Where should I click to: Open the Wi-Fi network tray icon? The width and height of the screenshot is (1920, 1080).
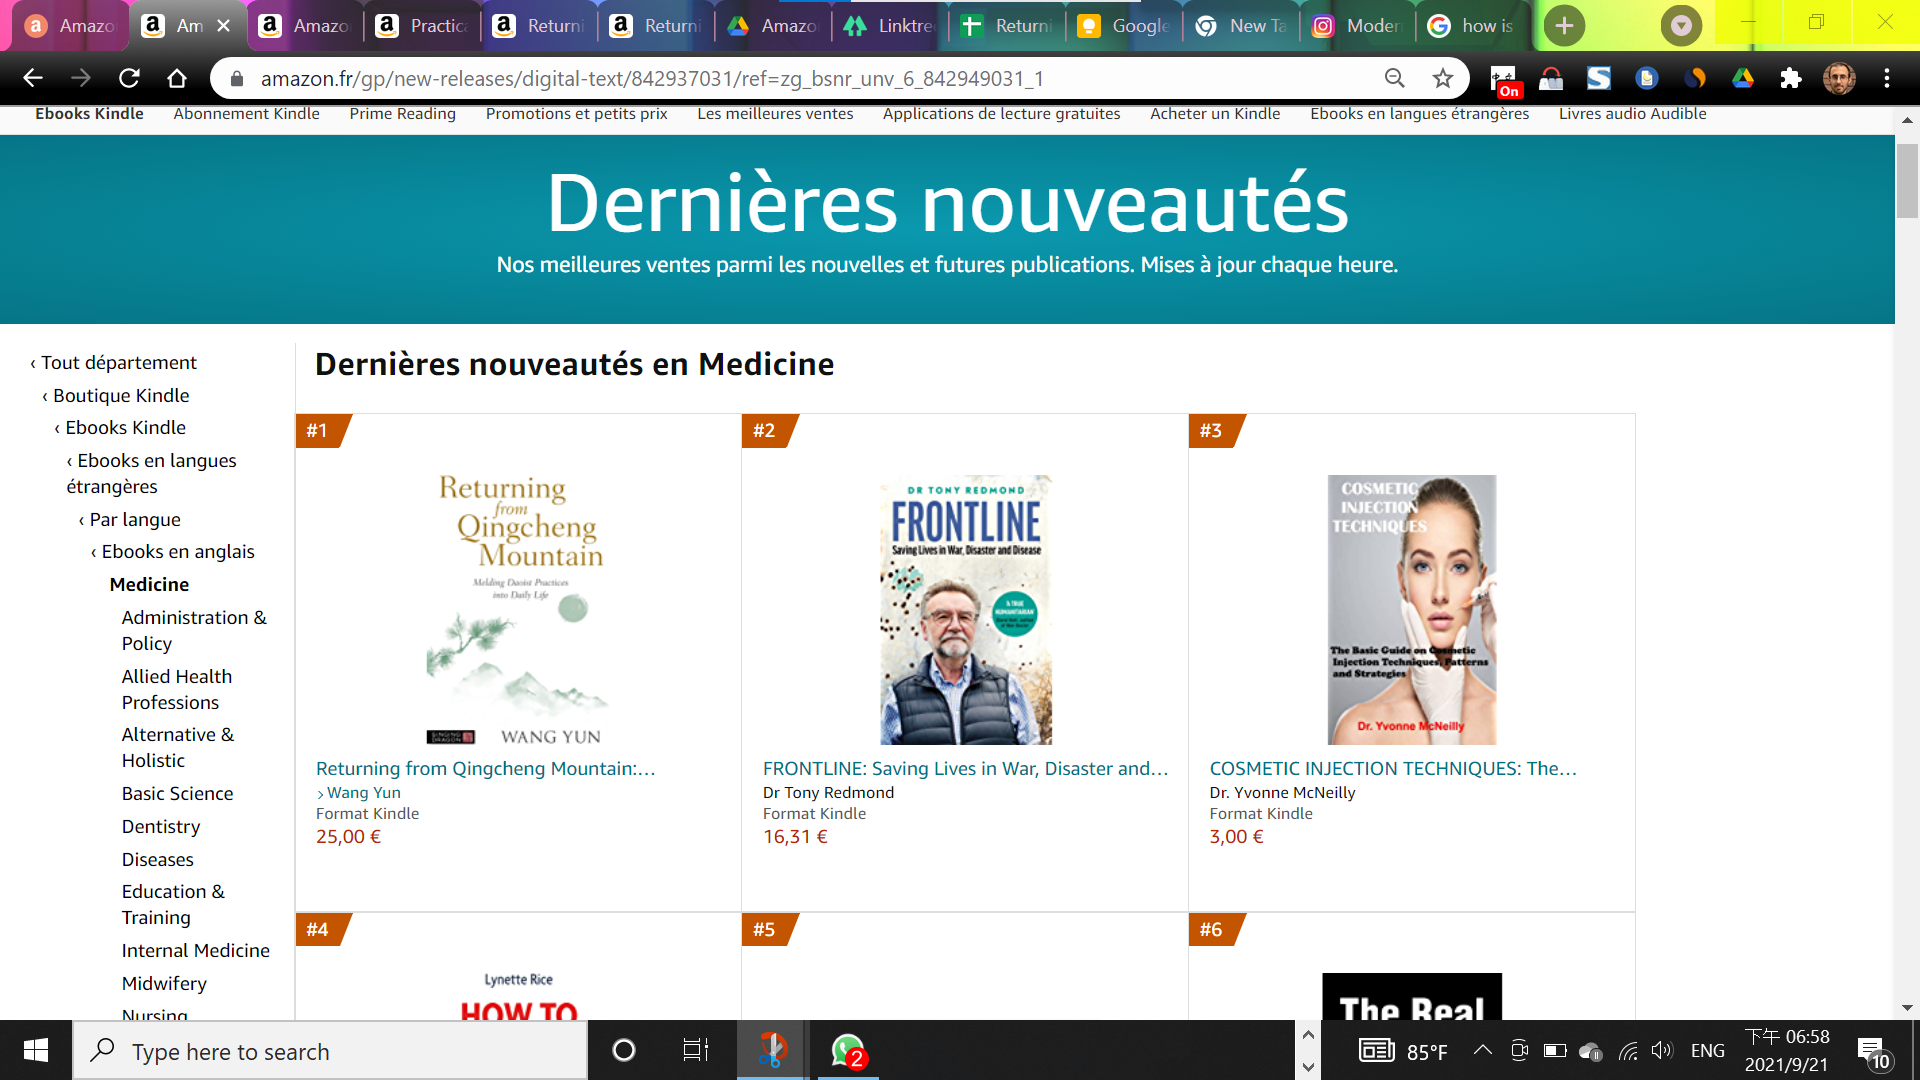tap(1627, 1051)
